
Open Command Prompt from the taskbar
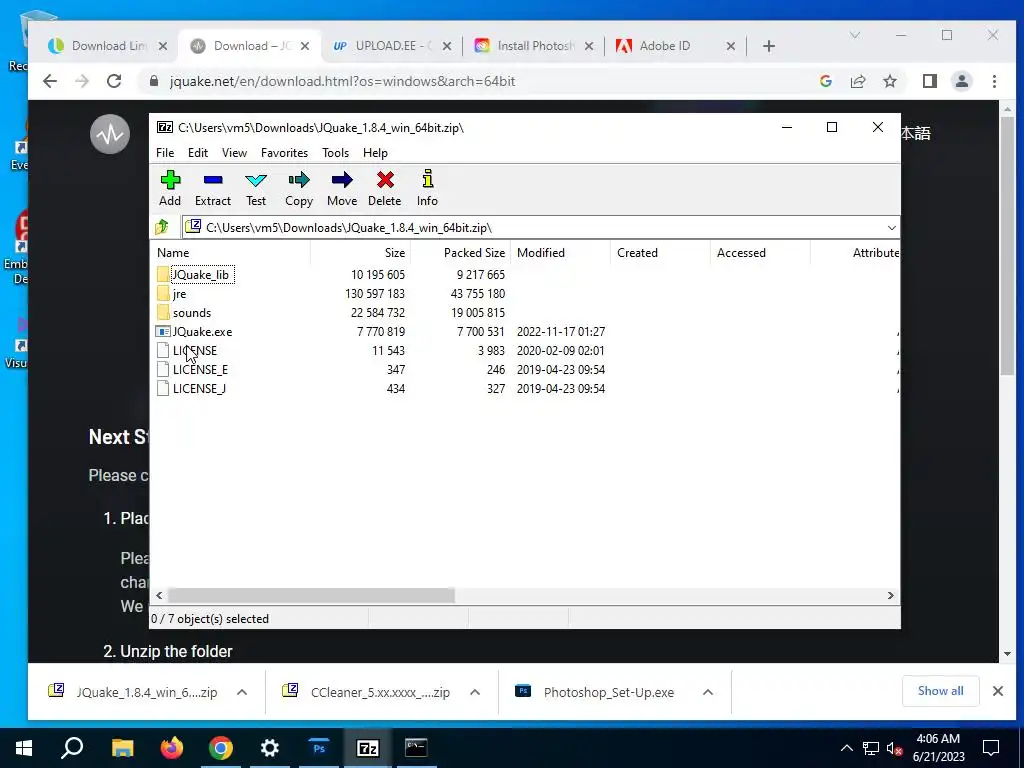[416, 748]
